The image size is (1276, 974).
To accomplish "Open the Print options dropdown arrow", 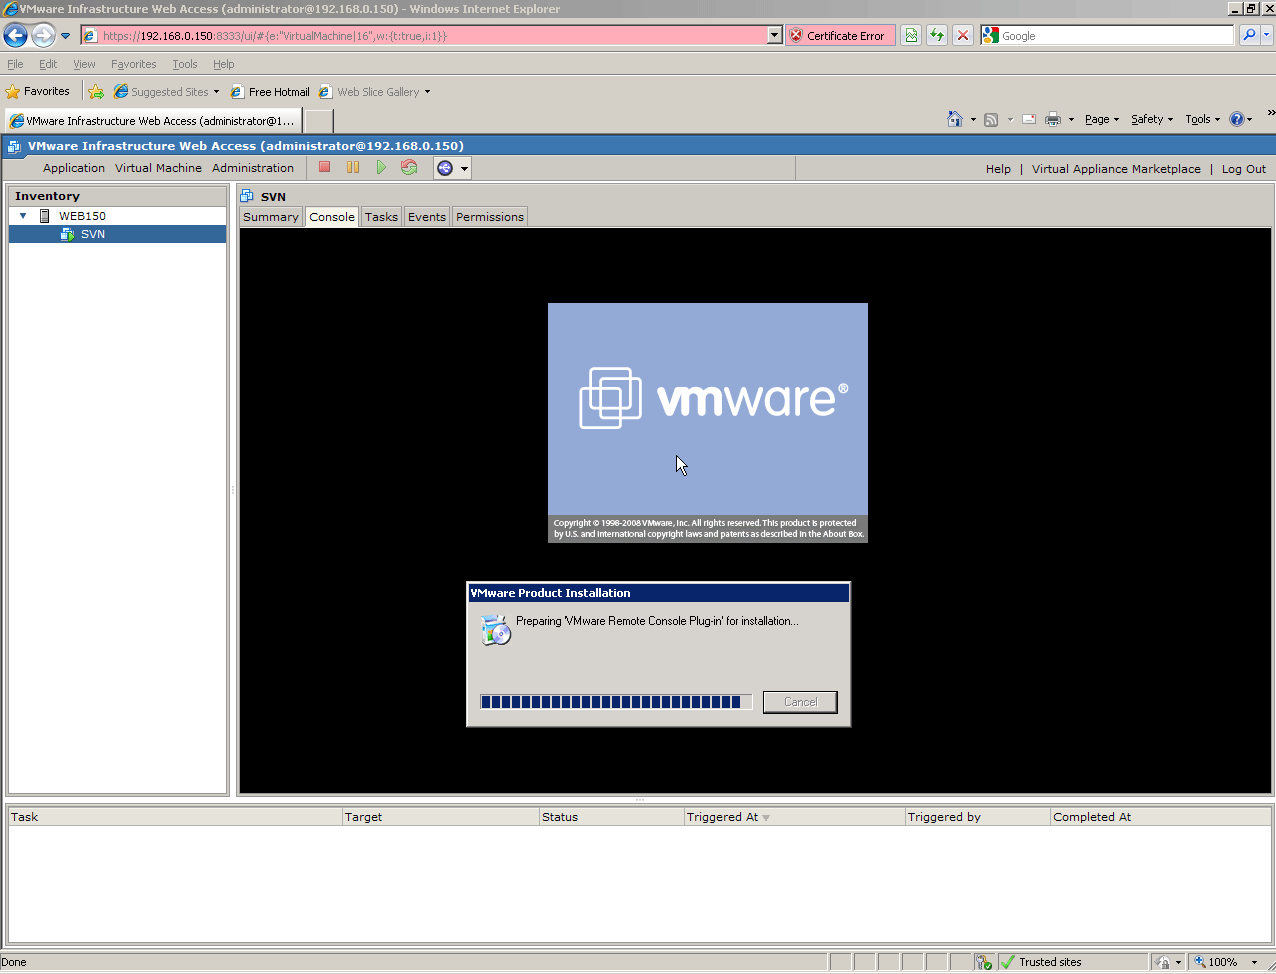I will 1071,120.
